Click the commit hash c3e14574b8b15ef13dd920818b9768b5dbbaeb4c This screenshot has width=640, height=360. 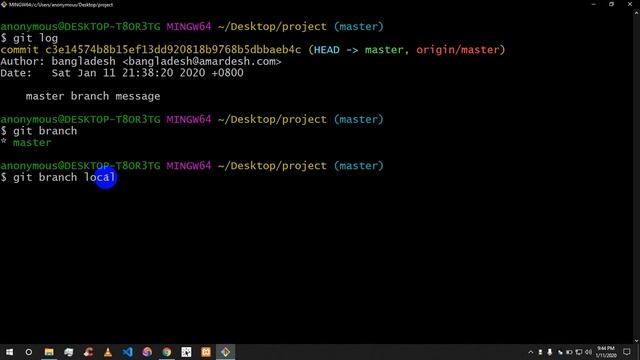point(173,50)
